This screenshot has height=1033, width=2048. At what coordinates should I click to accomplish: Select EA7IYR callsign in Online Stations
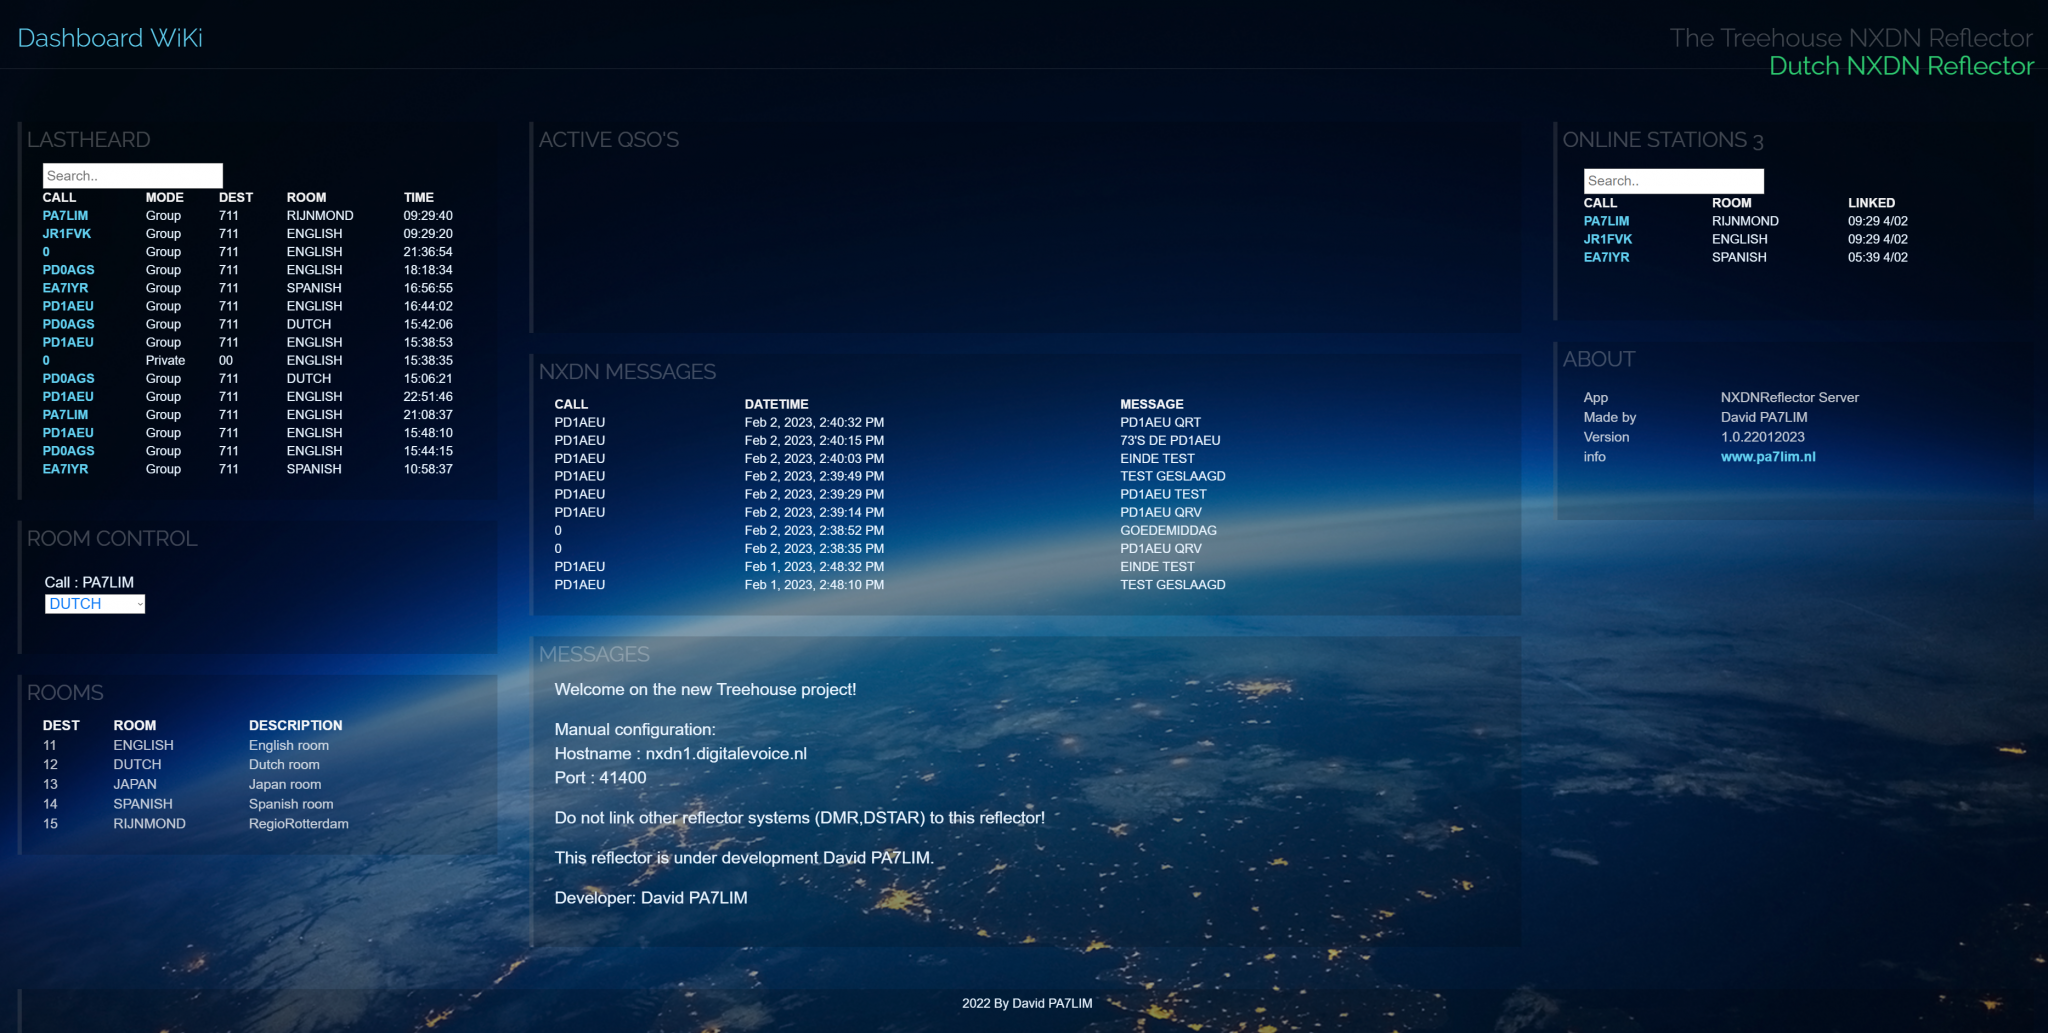(x=1606, y=257)
